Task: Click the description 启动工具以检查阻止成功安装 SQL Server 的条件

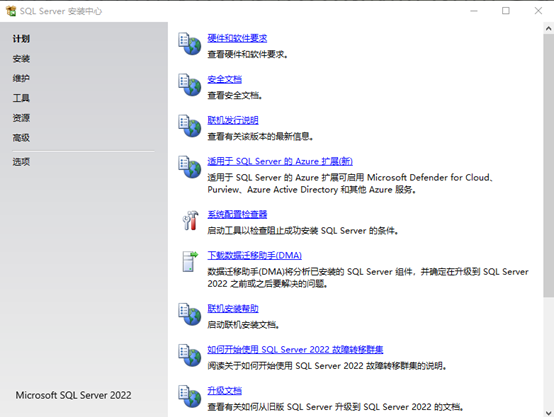Action: [303, 231]
